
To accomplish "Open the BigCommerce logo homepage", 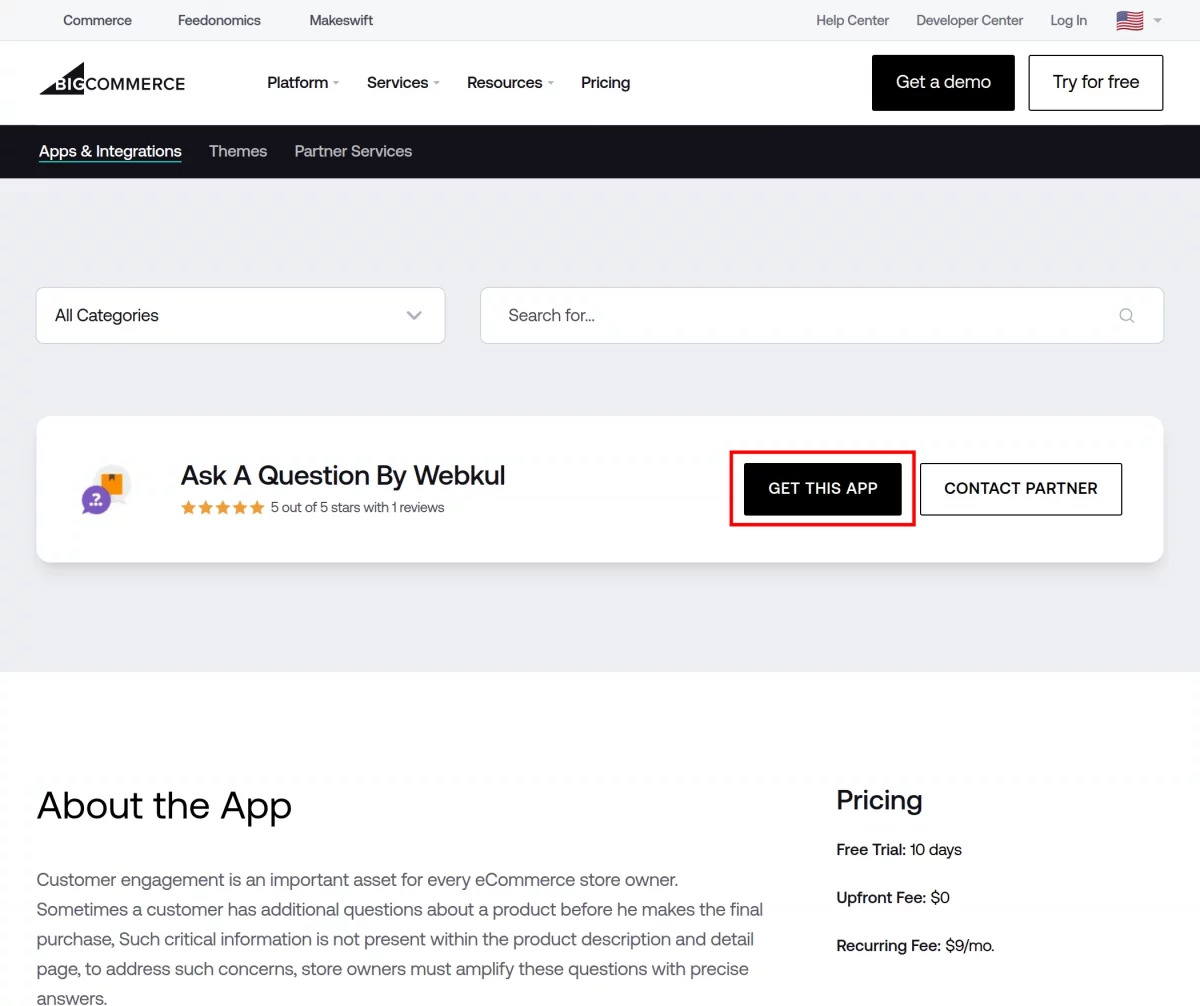I will tap(112, 79).
